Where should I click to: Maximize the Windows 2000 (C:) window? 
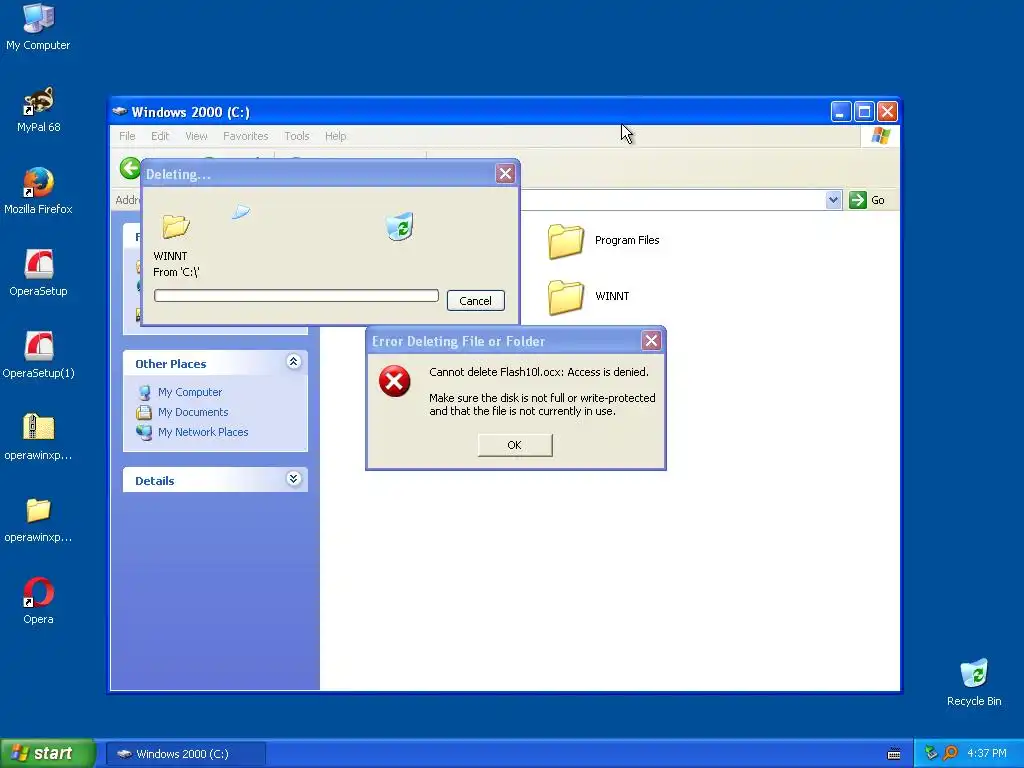[x=864, y=112]
